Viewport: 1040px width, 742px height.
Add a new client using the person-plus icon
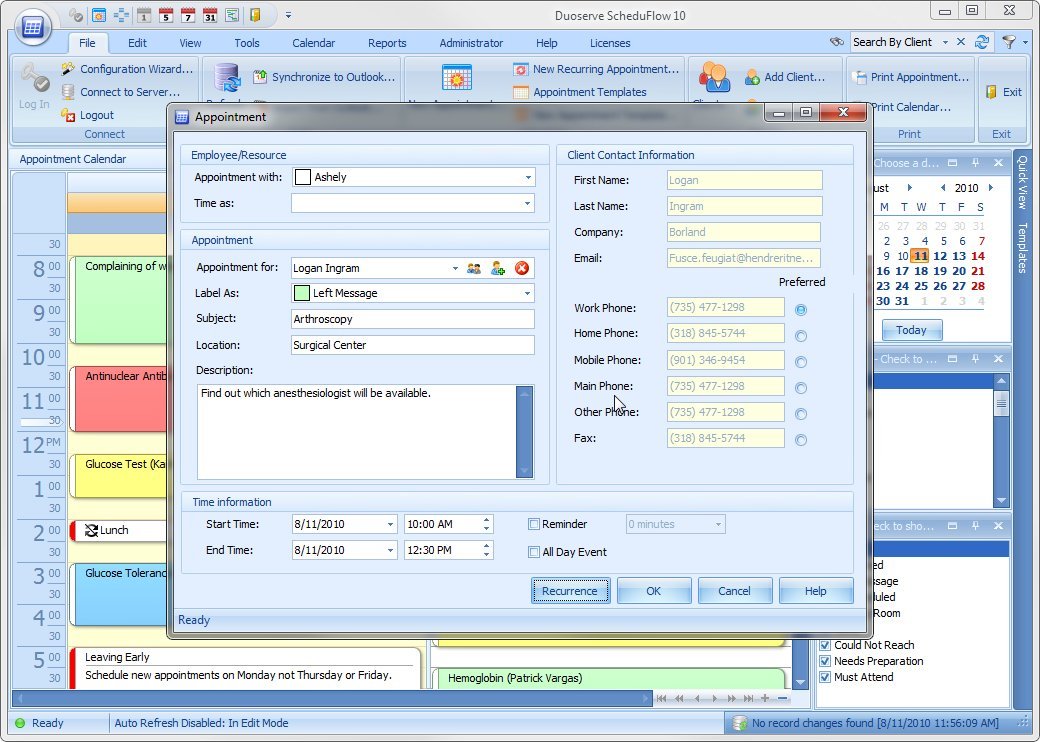tap(496, 268)
